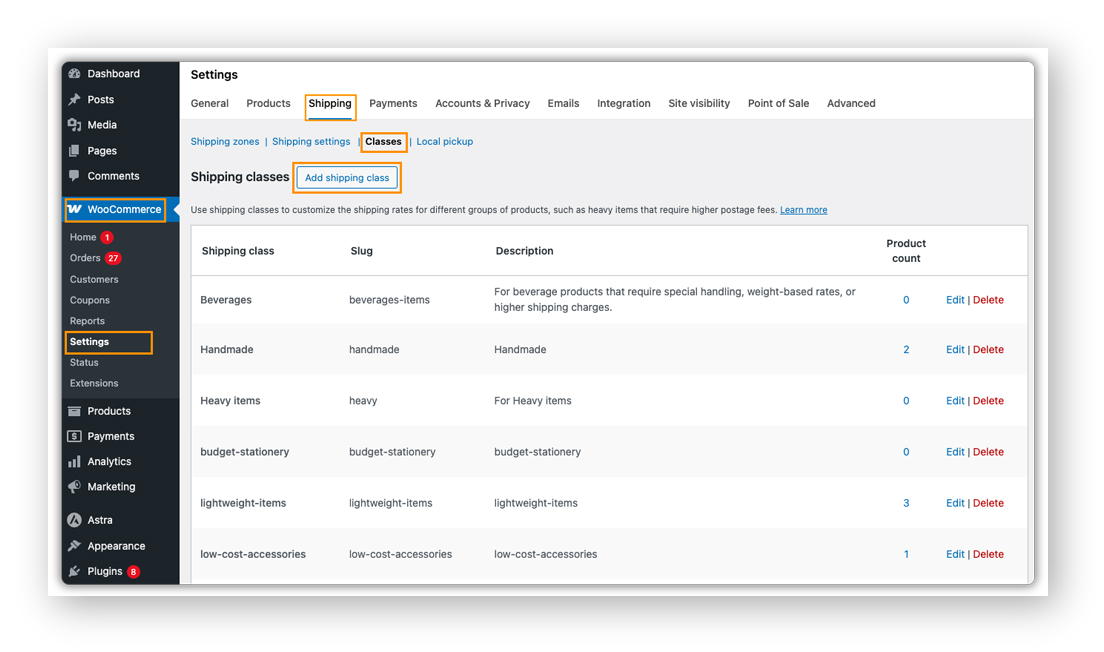Open the Reports submenu item
Image resolution: width=1104 pixels, height=652 pixels.
pos(87,321)
